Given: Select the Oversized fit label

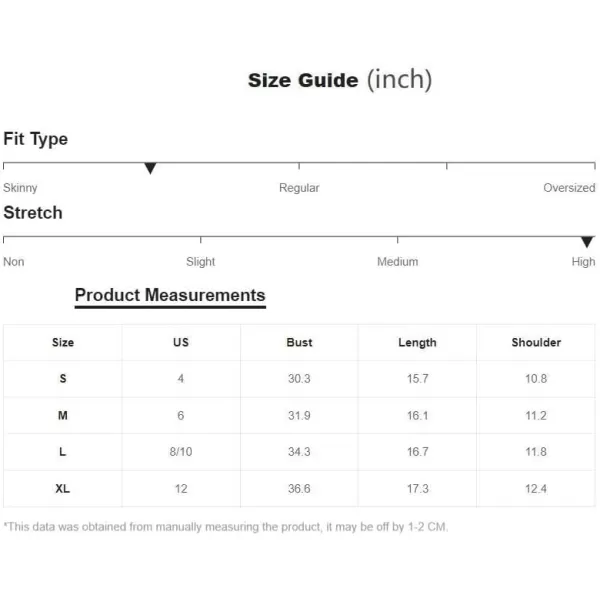Looking at the screenshot, I should coord(569,188).
